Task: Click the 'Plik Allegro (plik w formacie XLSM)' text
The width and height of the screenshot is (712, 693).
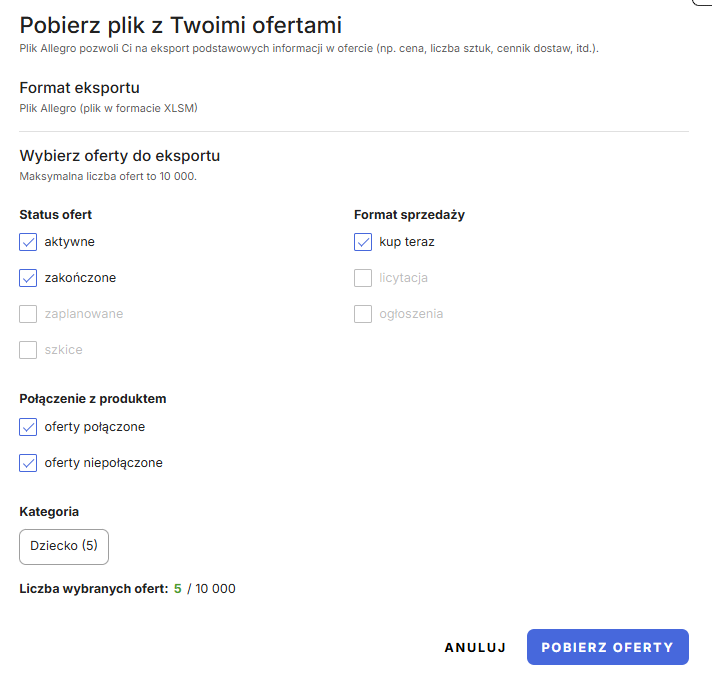Action: [109, 108]
